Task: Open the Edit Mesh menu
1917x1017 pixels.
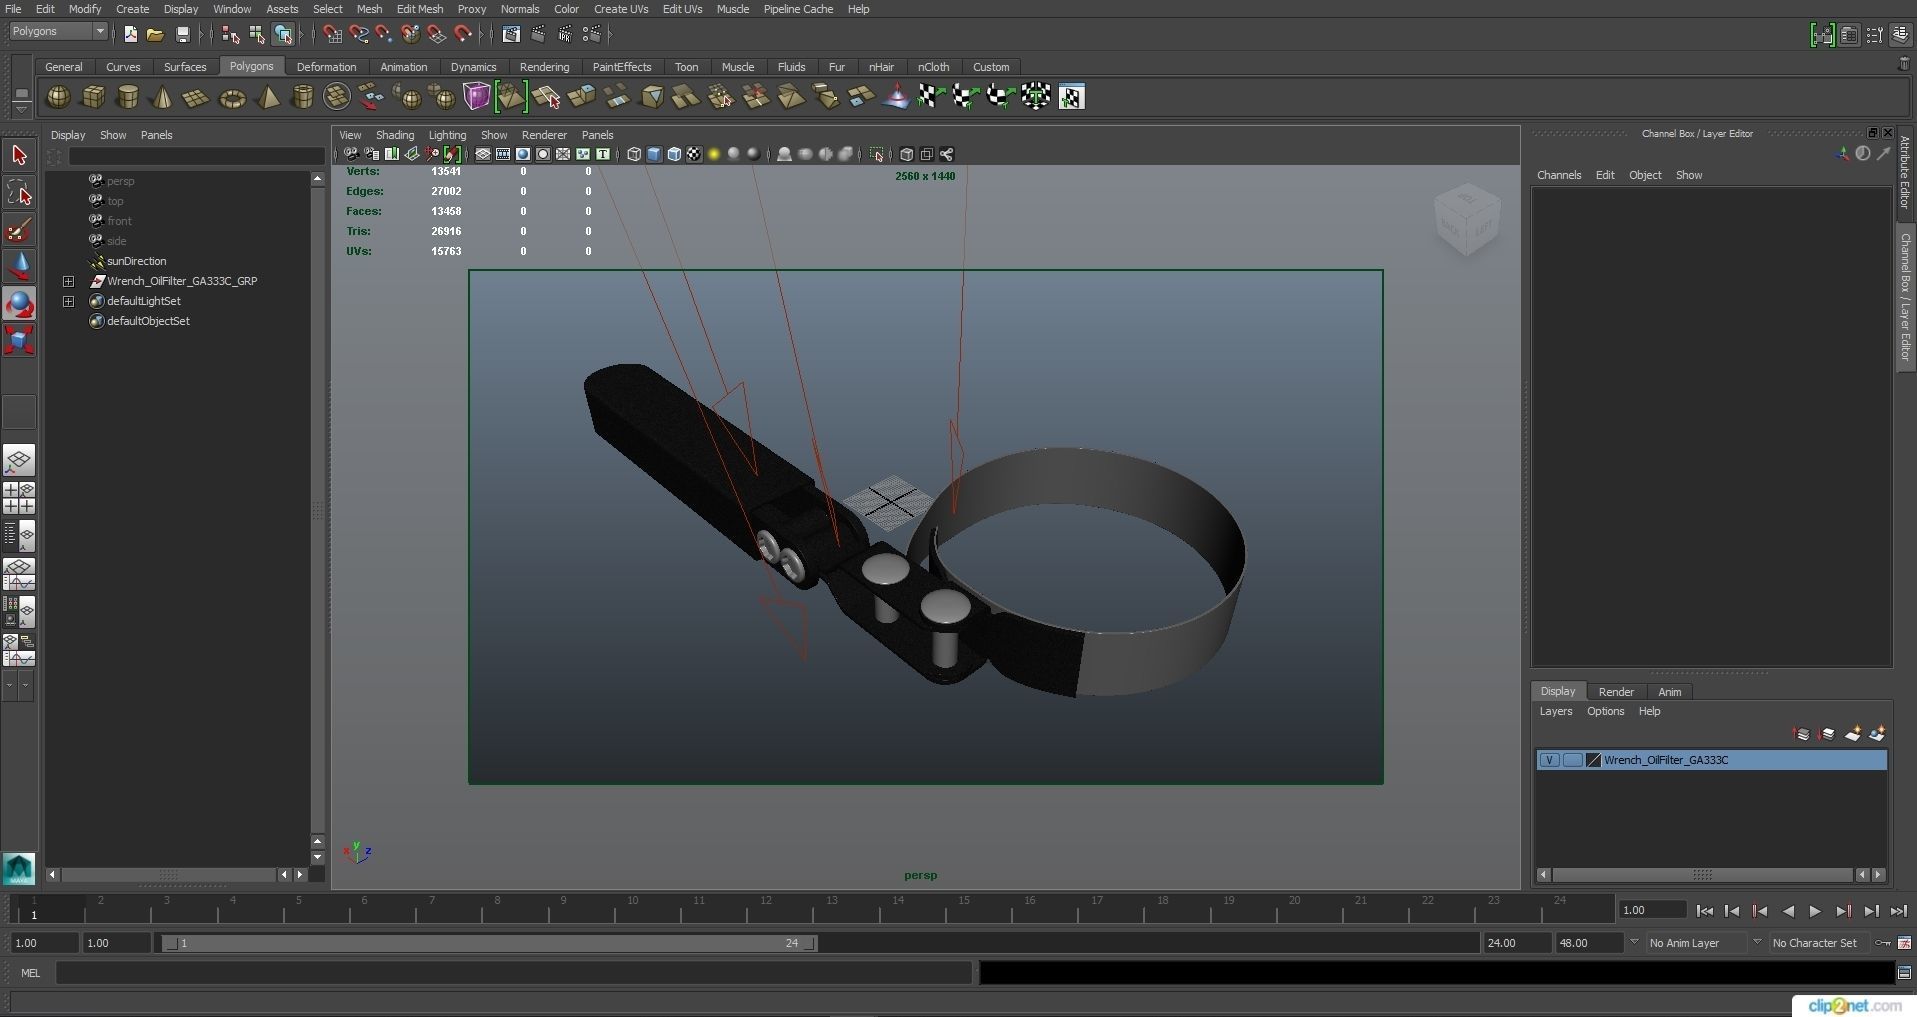Action: tap(419, 9)
